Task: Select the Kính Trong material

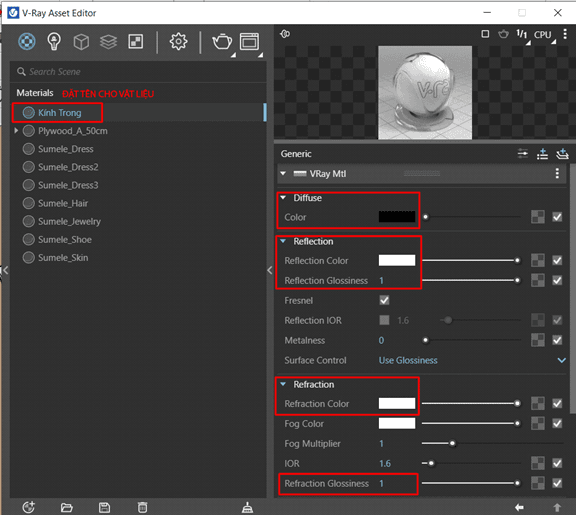Action: (138, 112)
